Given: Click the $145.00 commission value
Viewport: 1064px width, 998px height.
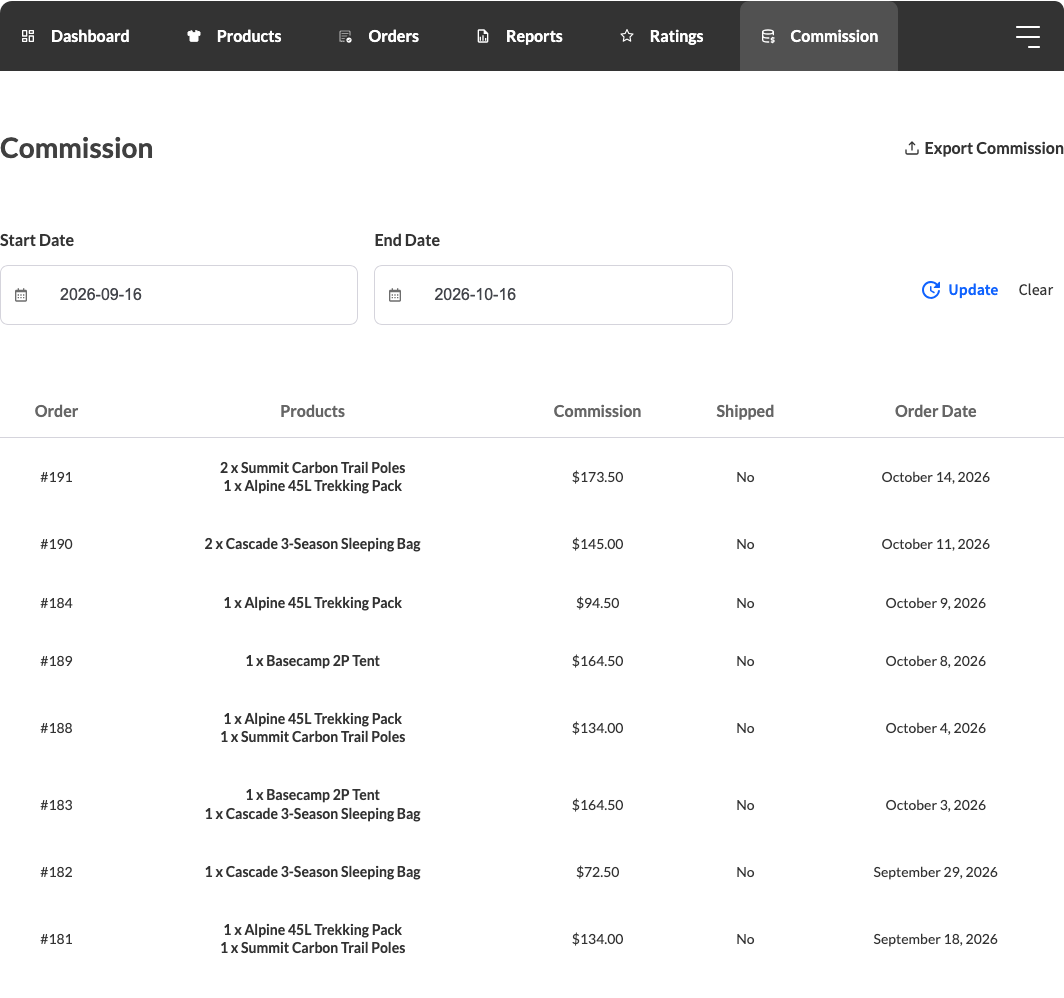Looking at the screenshot, I should tap(597, 544).
